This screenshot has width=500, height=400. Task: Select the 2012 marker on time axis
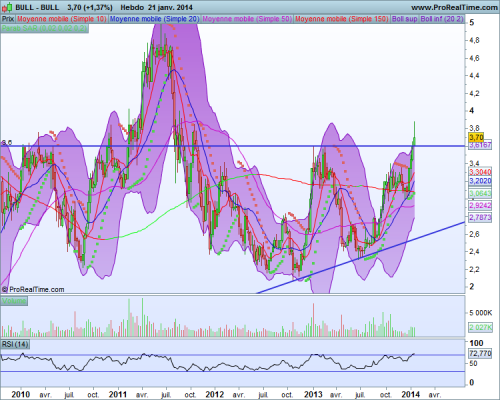point(215,394)
